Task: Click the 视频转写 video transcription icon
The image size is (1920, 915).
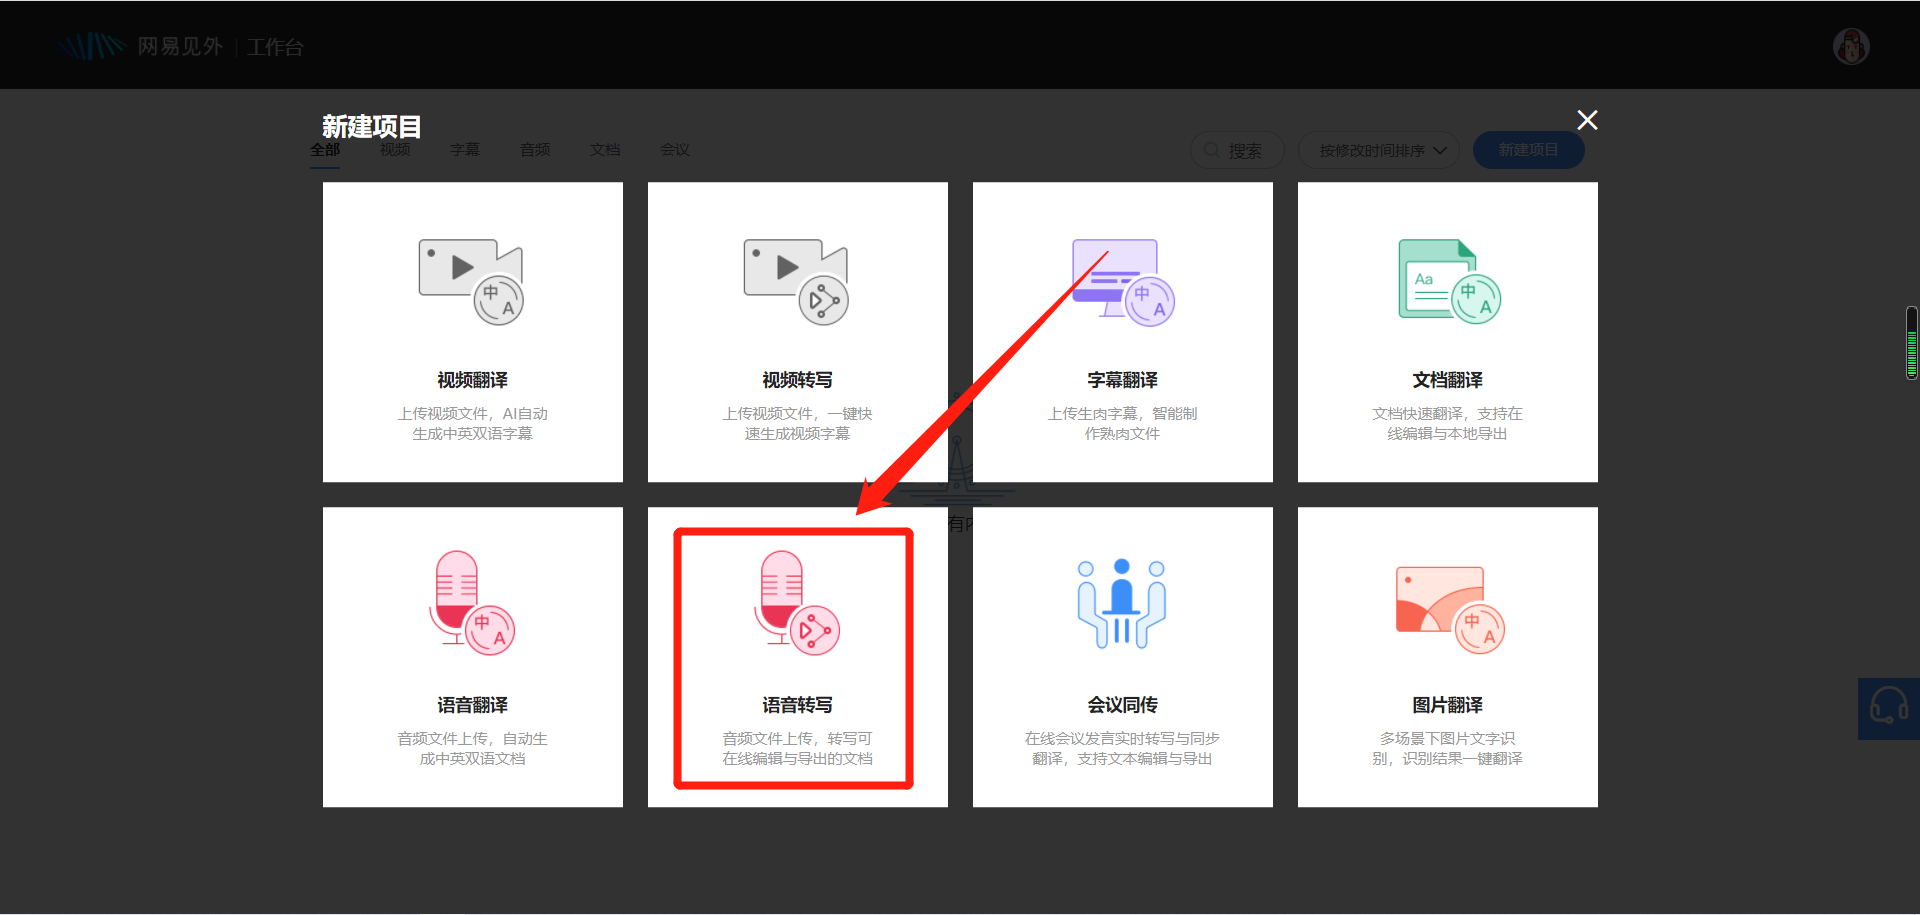Action: click(x=796, y=282)
